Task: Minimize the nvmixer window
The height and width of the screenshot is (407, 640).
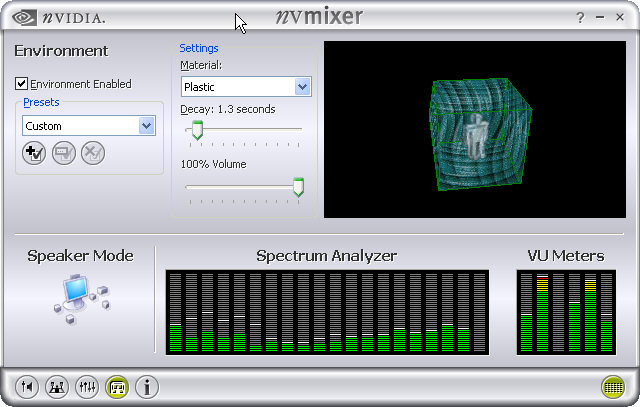Action: 600,17
